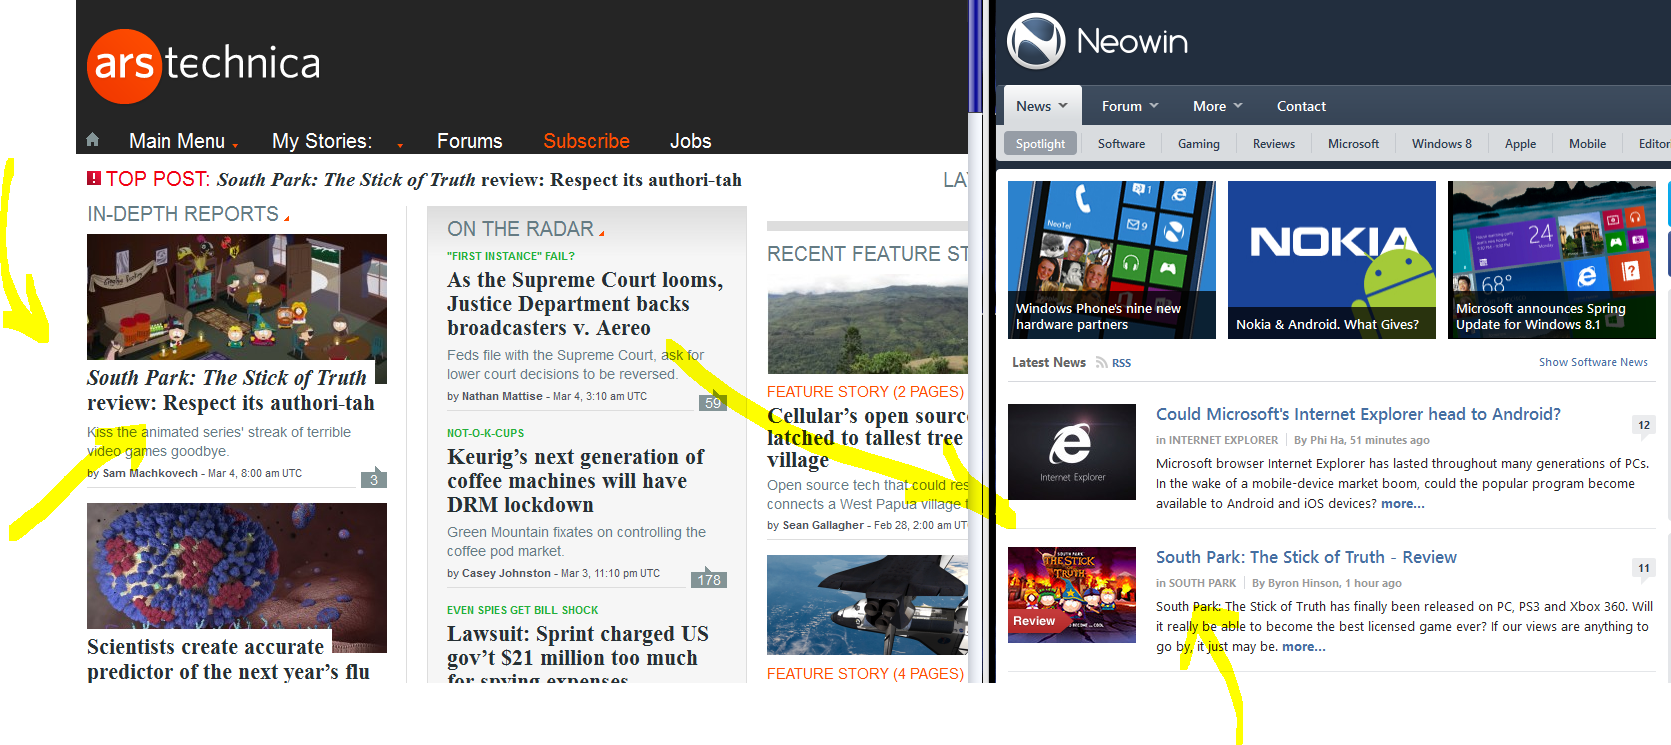The image size is (1671, 745).
Task: Click the Ars Technica logo
Action: (204, 65)
